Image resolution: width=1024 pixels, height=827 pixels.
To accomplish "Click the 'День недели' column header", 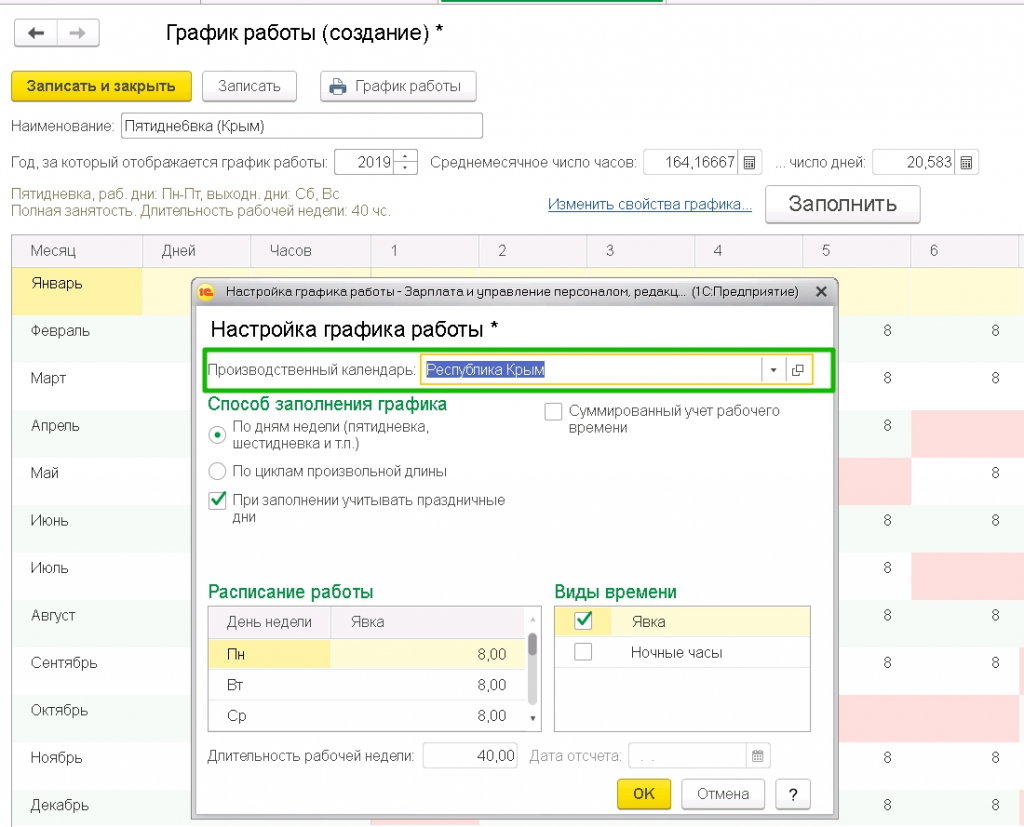I will tap(270, 623).
